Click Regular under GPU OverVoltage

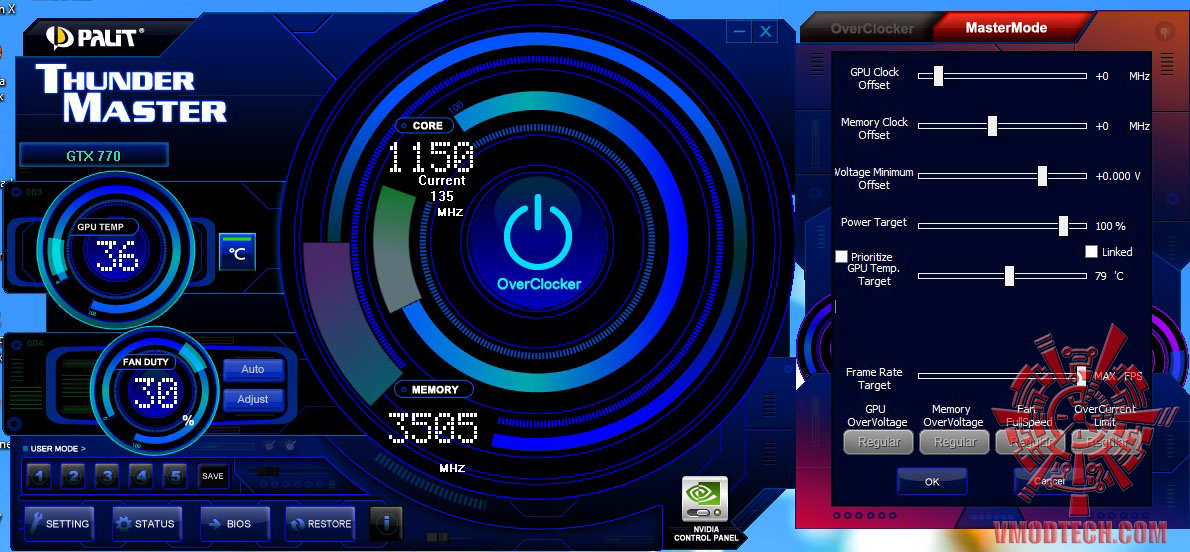pyautogui.click(x=879, y=442)
